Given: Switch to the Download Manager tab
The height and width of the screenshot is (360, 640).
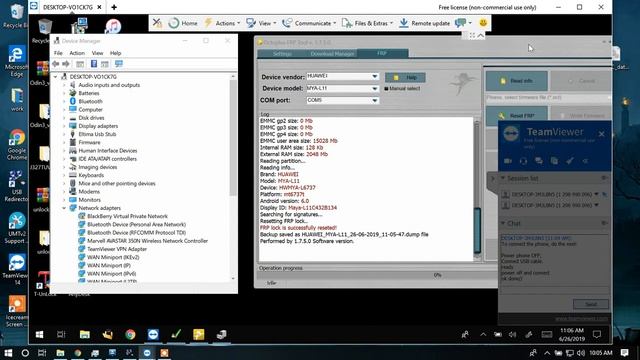Looking at the screenshot, I should coord(332,53).
